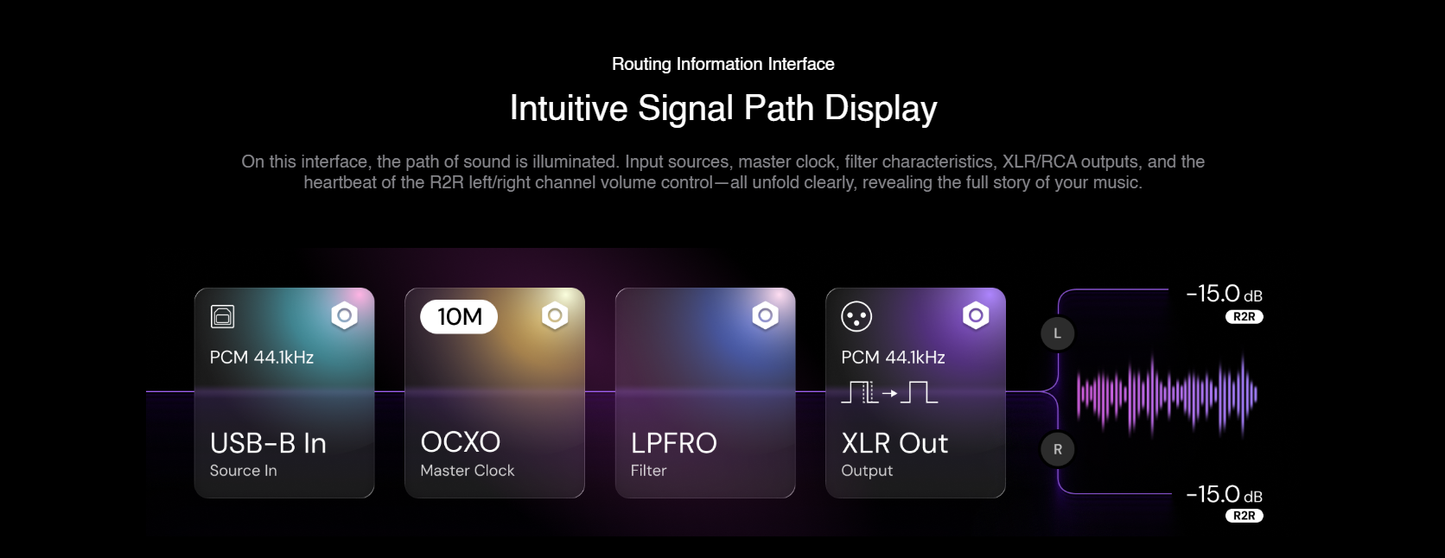Viewport: 1445px width, 558px height.
Task: Click the Intuitive Signal Path Display heading
Action: coord(723,108)
